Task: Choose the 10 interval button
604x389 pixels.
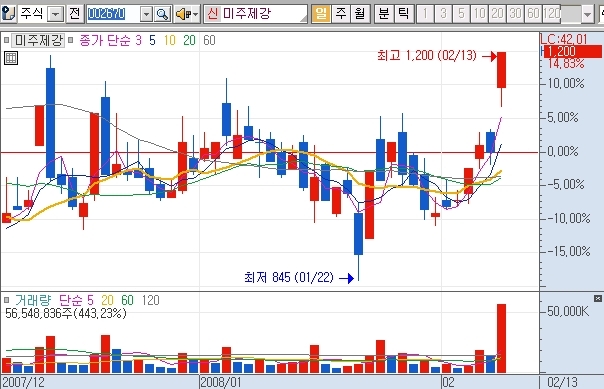Action: 479,14
